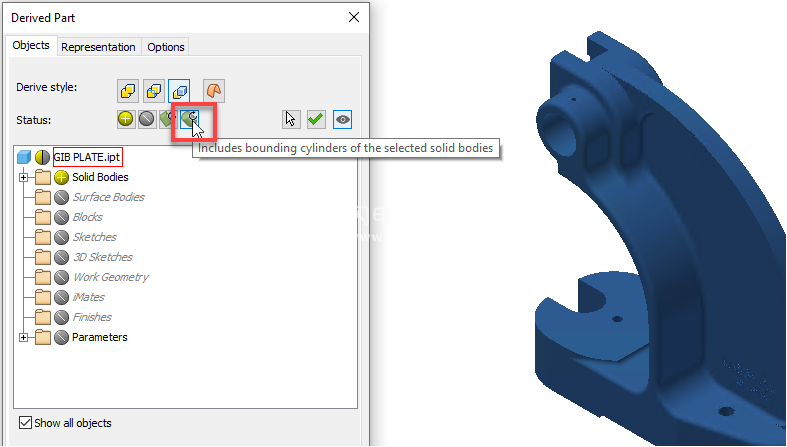Click the blue part icon beside GIB PLATE.ipt
The height and width of the screenshot is (447, 787).
coord(24,157)
